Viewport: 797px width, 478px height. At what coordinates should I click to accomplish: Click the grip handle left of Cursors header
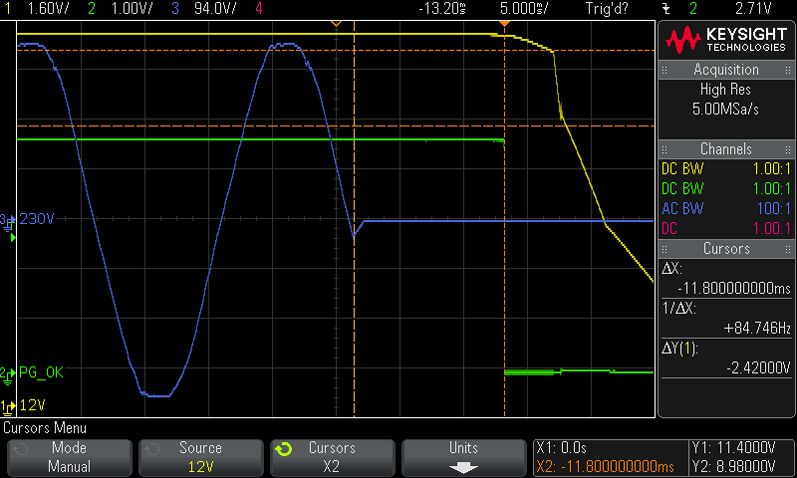point(664,249)
